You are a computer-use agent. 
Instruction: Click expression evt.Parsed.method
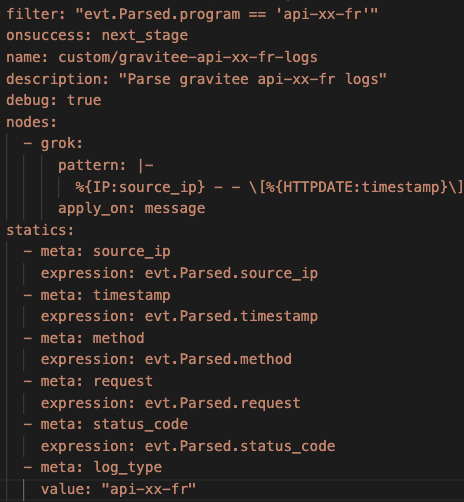click(166, 359)
